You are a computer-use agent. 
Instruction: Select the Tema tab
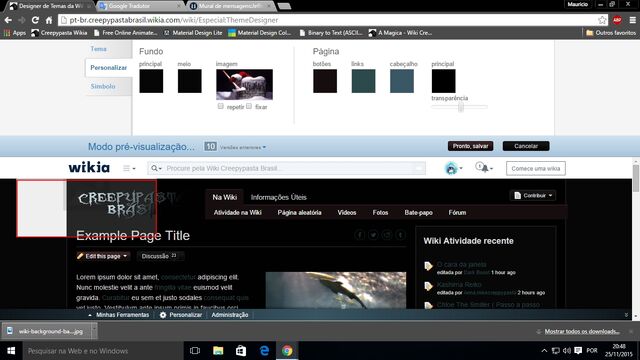click(98, 49)
